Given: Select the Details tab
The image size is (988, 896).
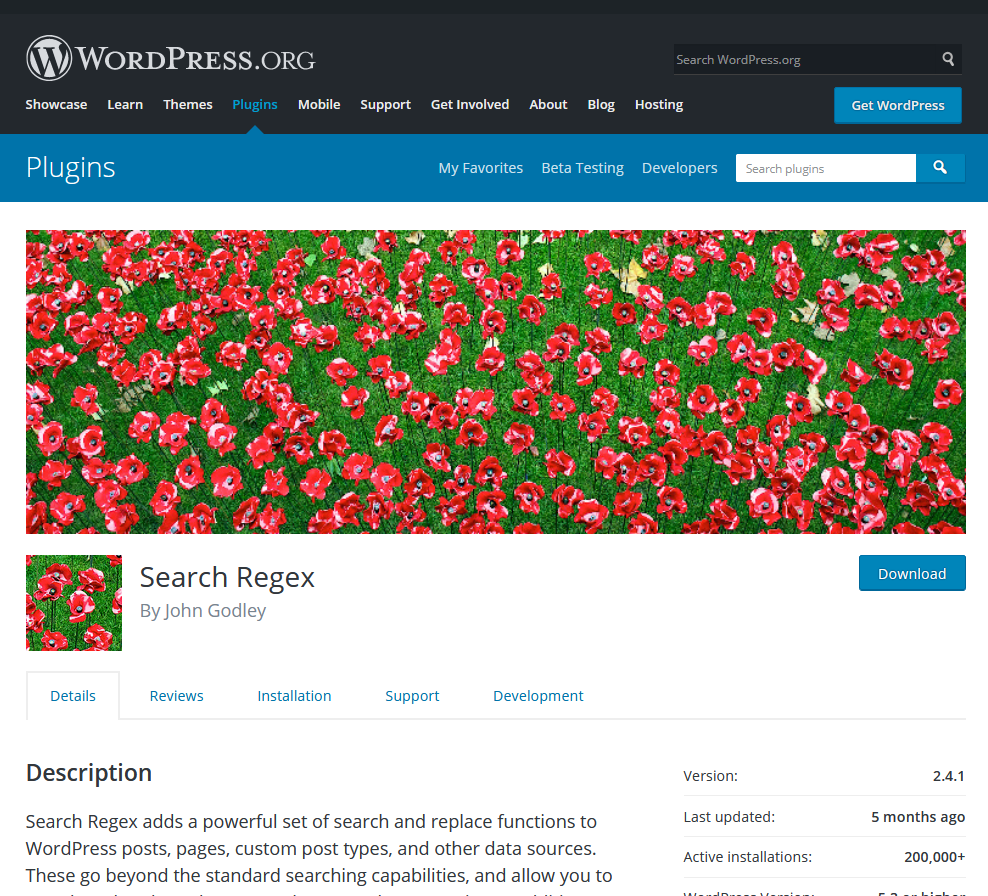Looking at the screenshot, I should click(x=73, y=696).
